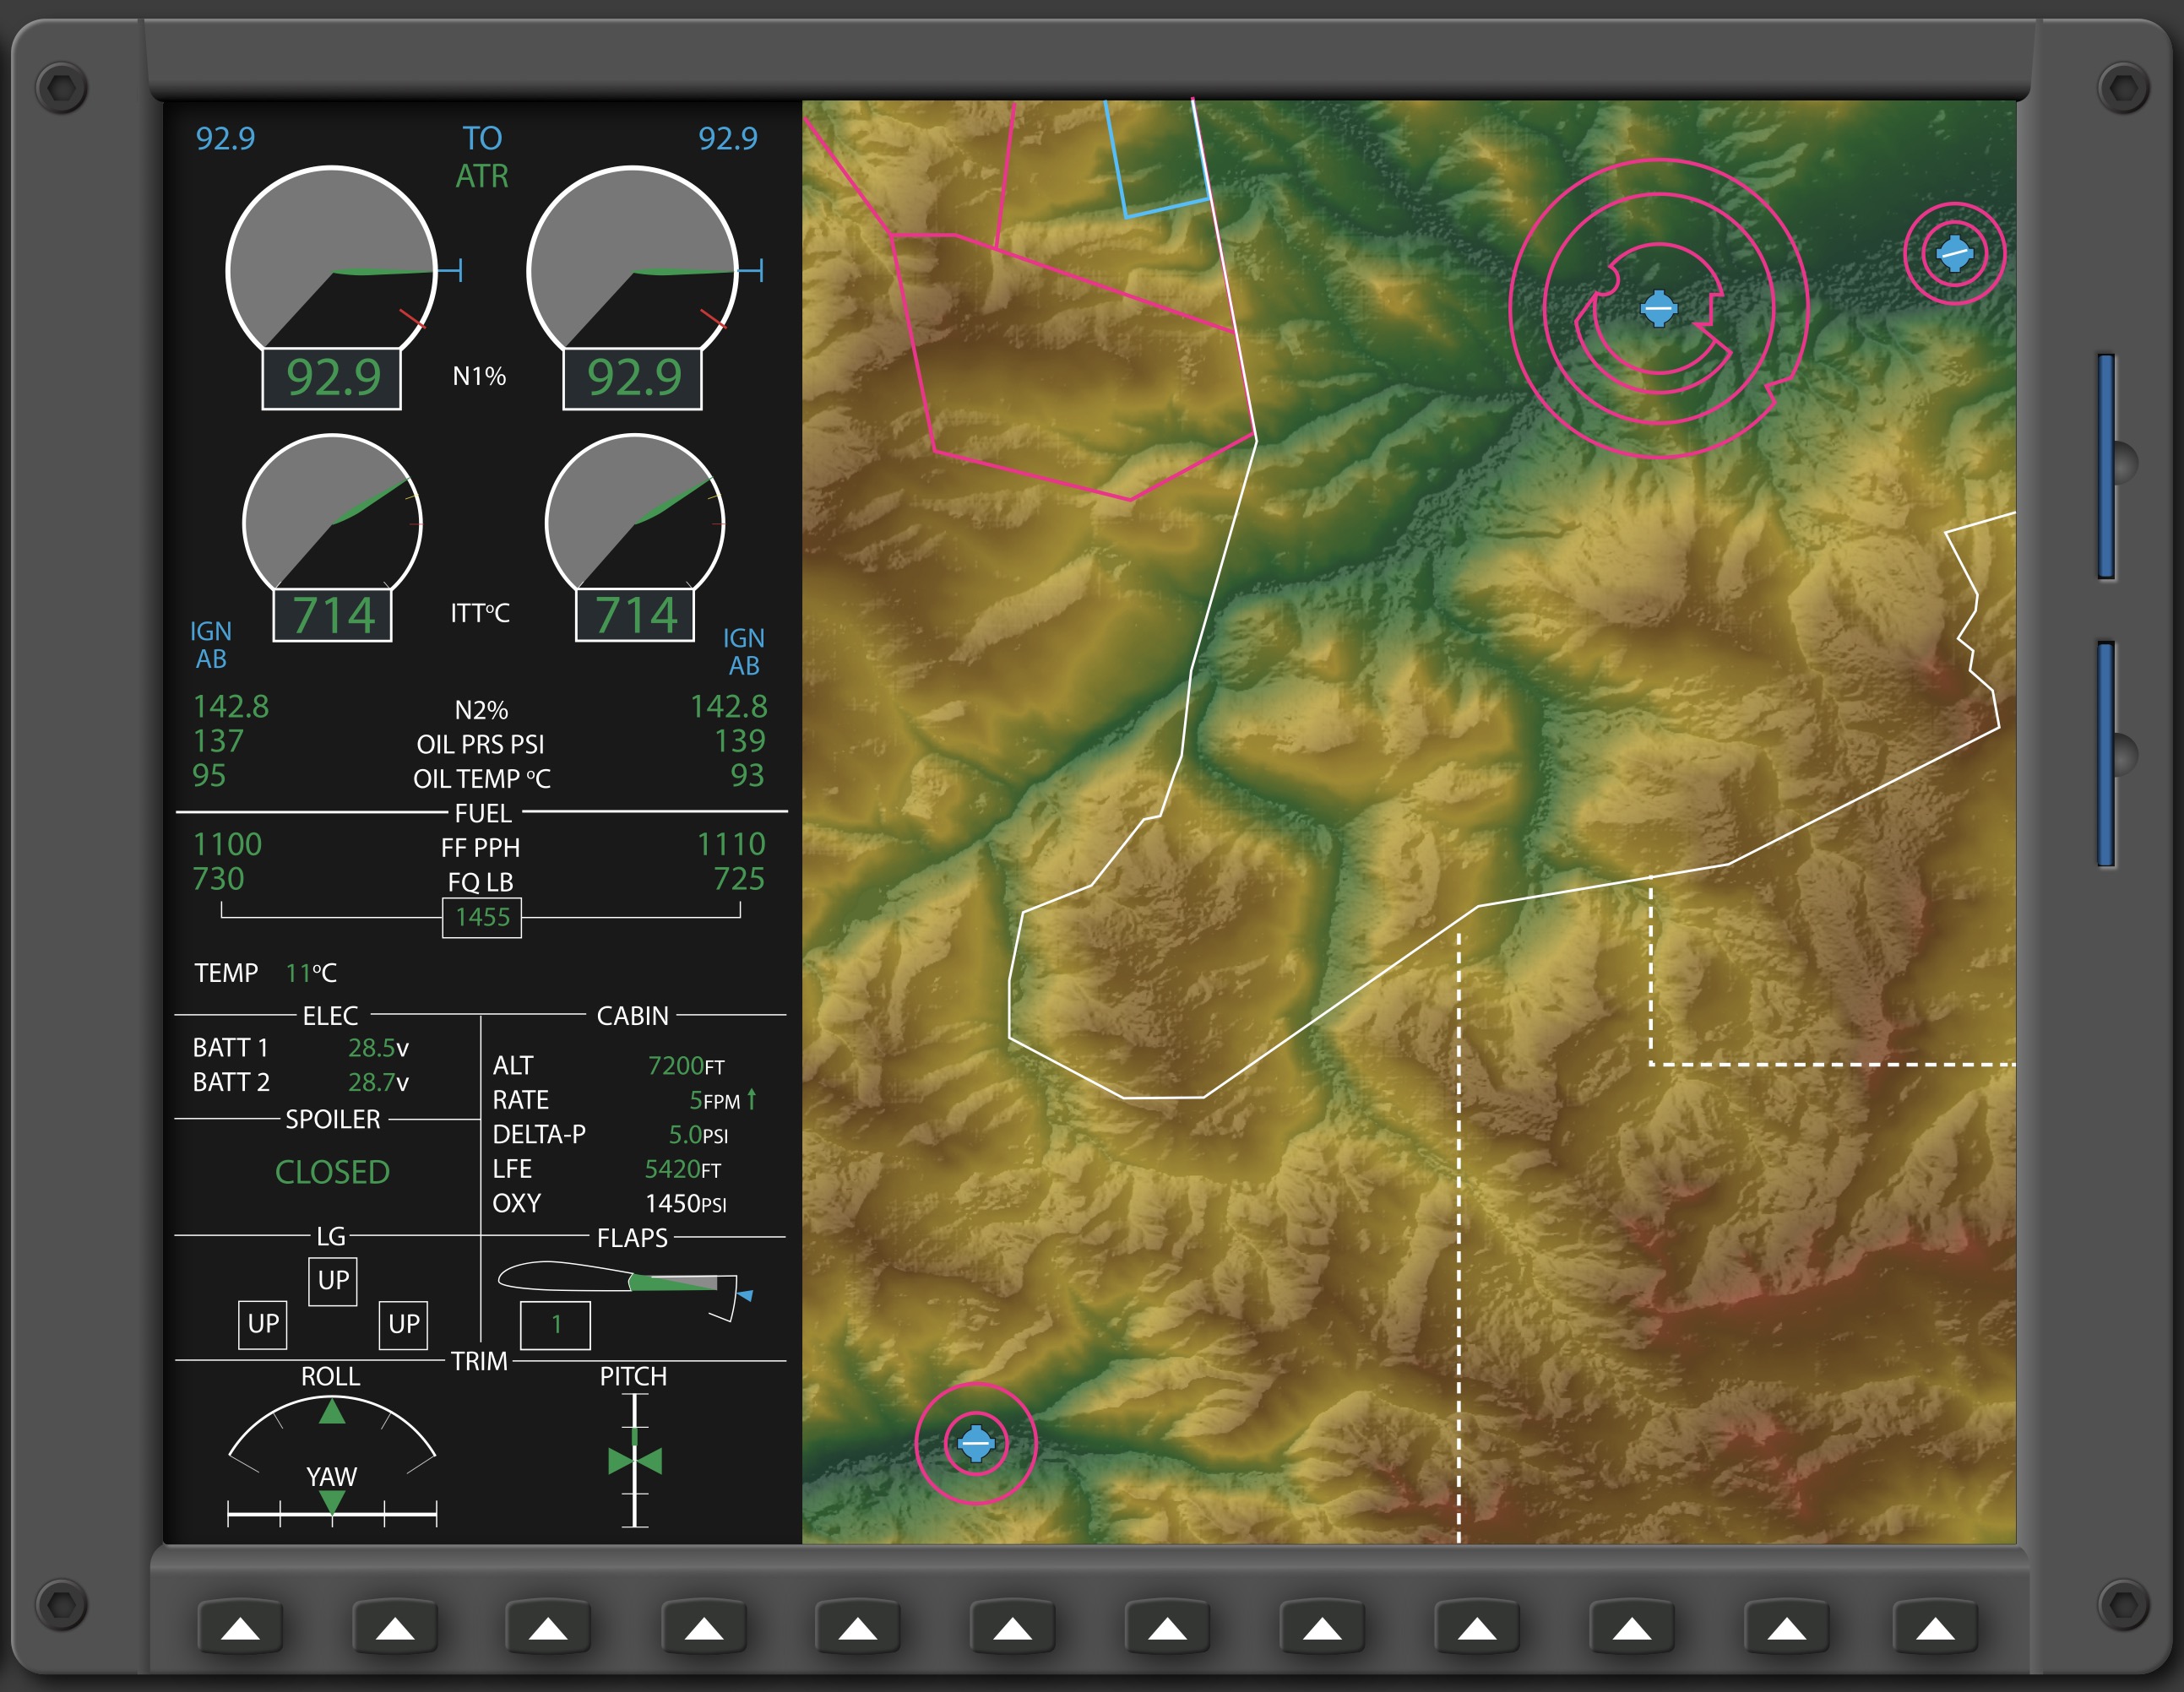Click the cabin RATE up-arrow indicator
Image resolution: width=2184 pixels, height=1692 pixels.
click(x=751, y=1099)
